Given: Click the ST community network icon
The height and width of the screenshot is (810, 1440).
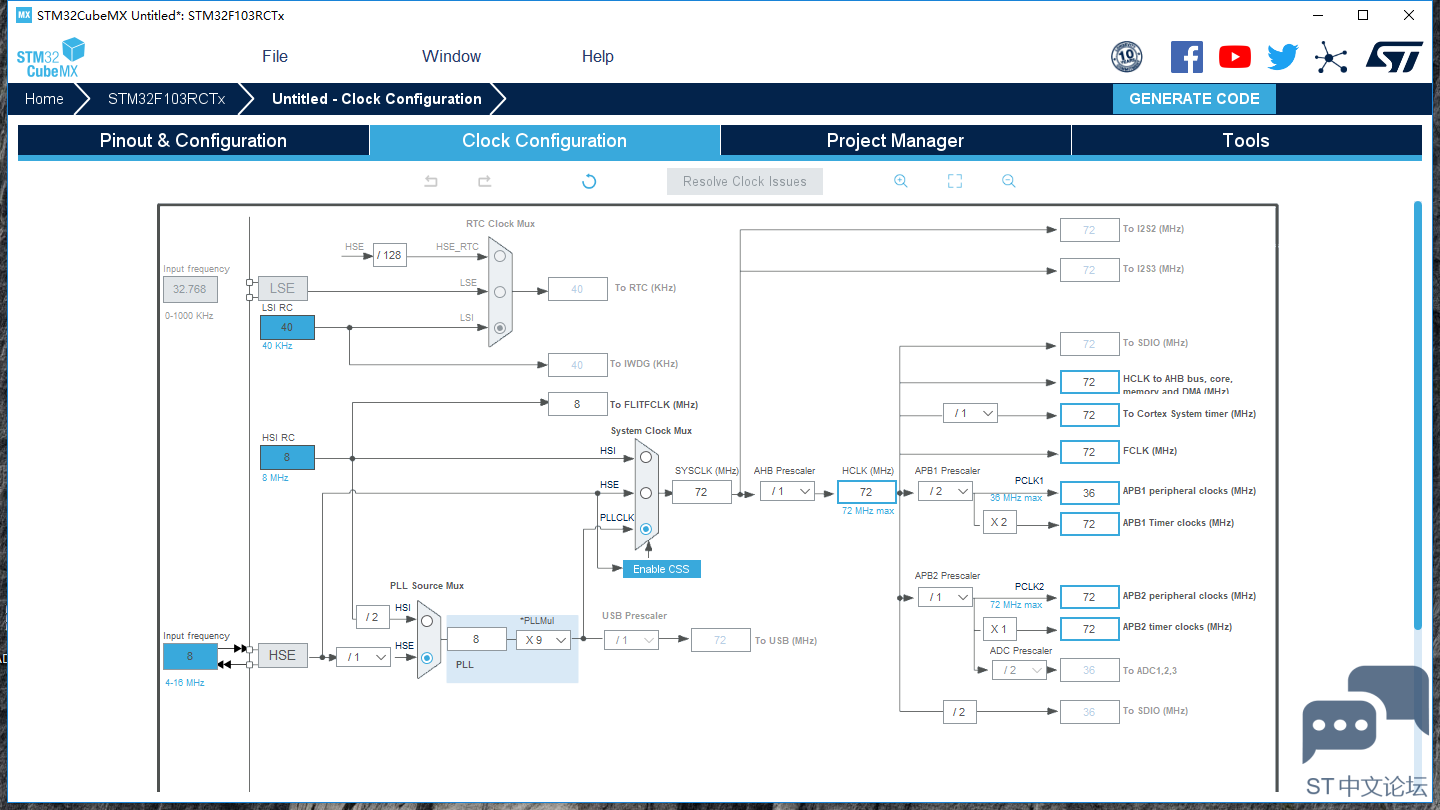Looking at the screenshot, I should coord(1331,57).
